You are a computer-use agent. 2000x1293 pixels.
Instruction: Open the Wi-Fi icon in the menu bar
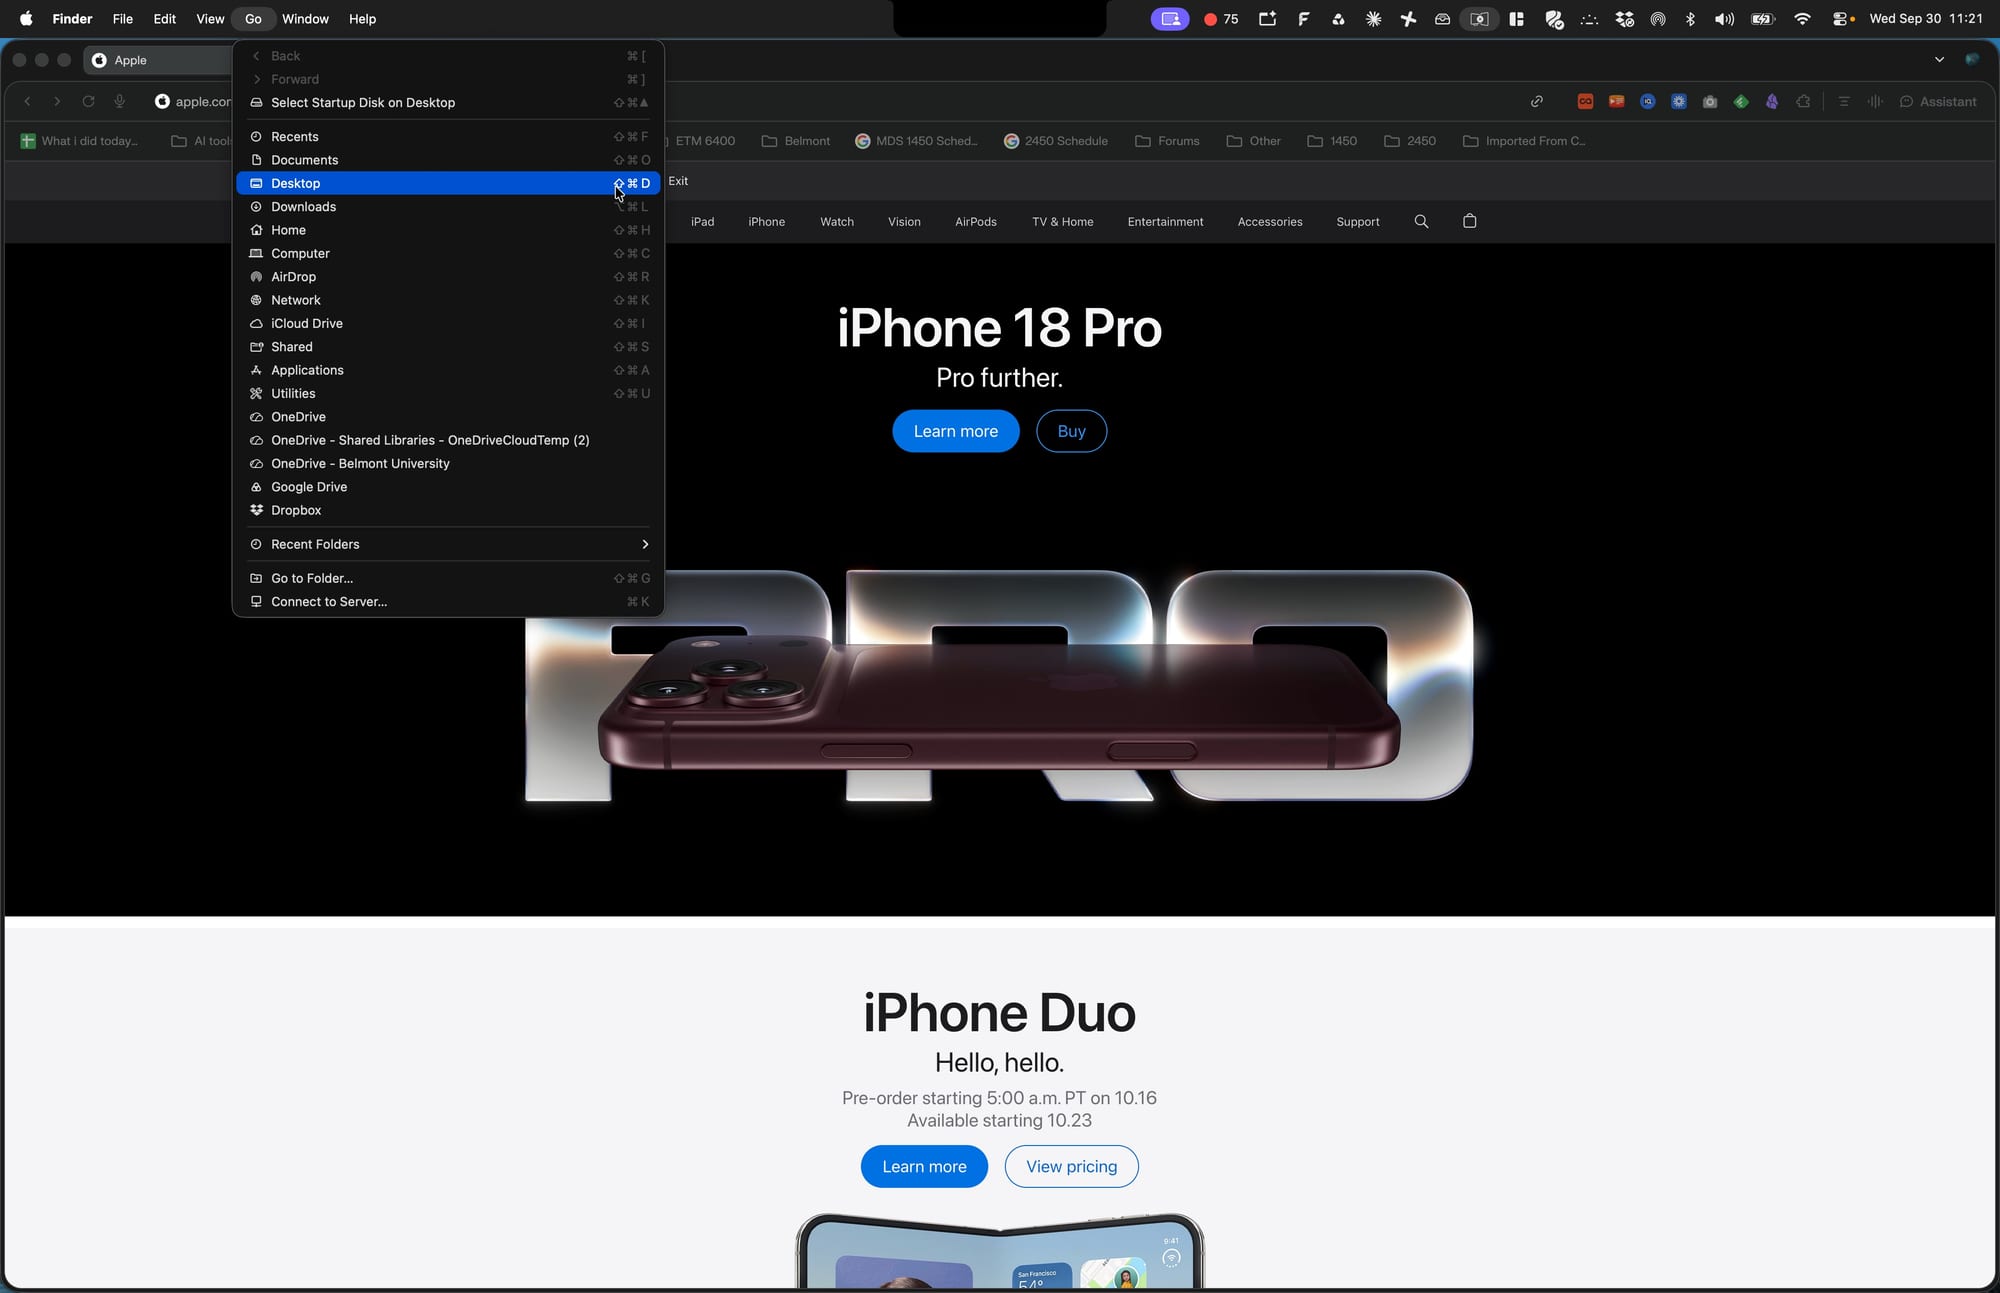pyautogui.click(x=1802, y=19)
